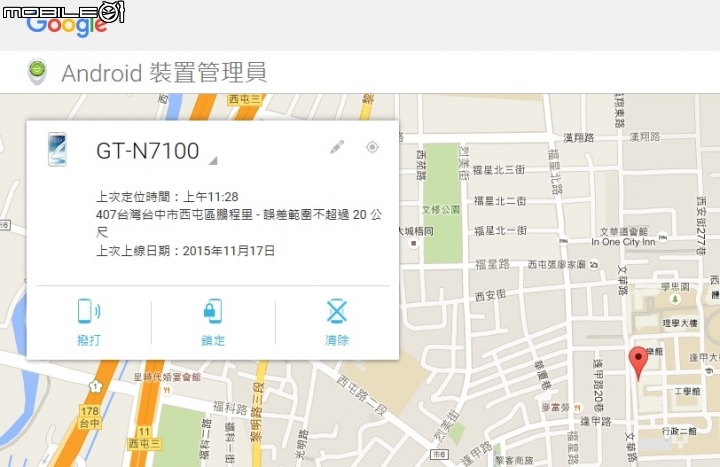Click the Android Device Manager green icon
Image resolution: width=720 pixels, height=467 pixels.
tap(37, 72)
